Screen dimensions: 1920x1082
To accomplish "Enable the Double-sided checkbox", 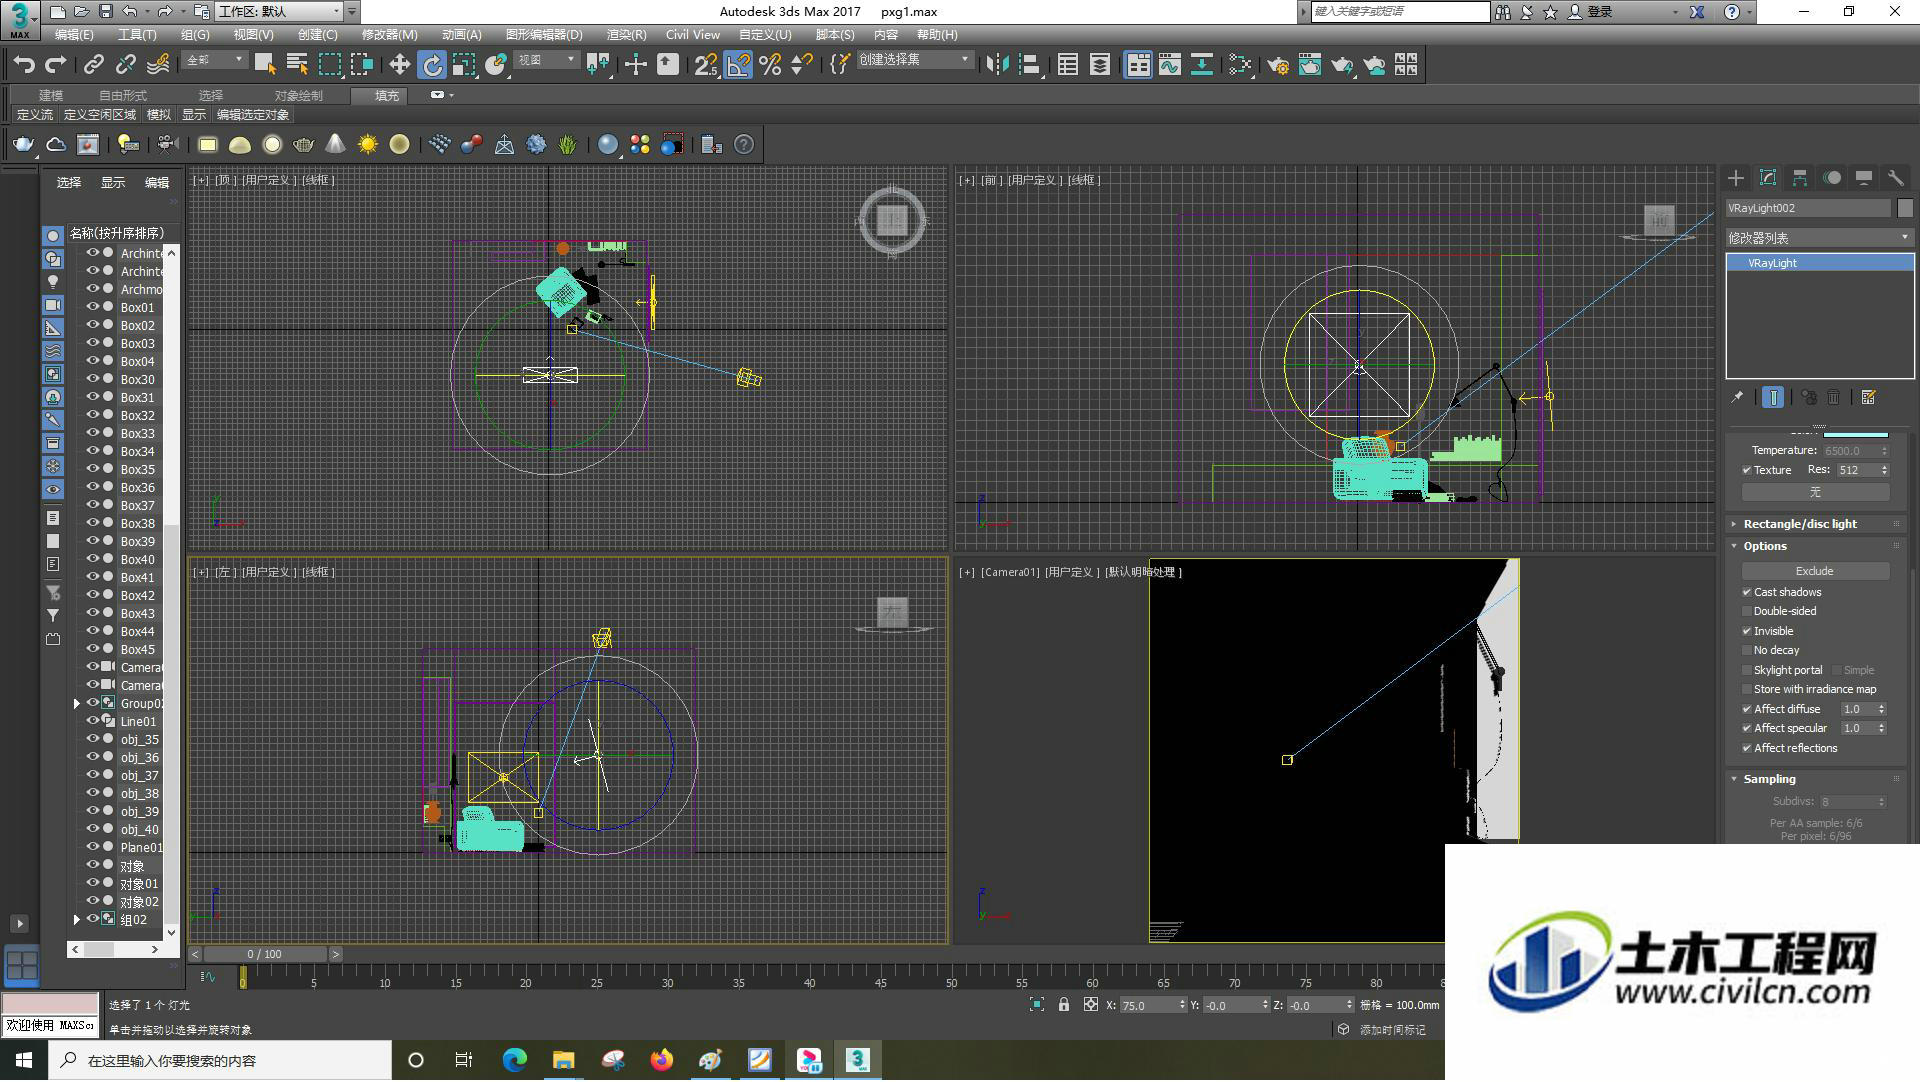I will pyautogui.click(x=1747, y=611).
